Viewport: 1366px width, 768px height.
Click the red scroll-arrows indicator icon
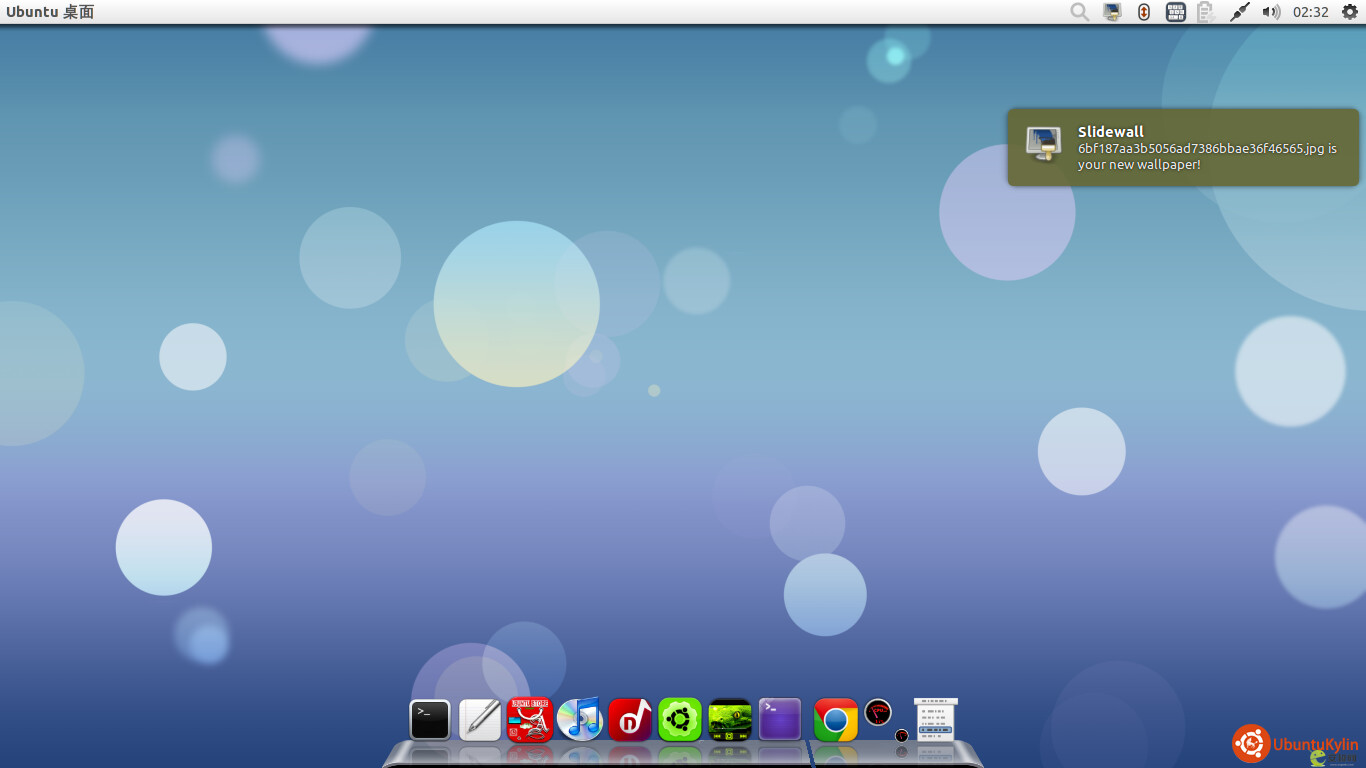click(1144, 12)
